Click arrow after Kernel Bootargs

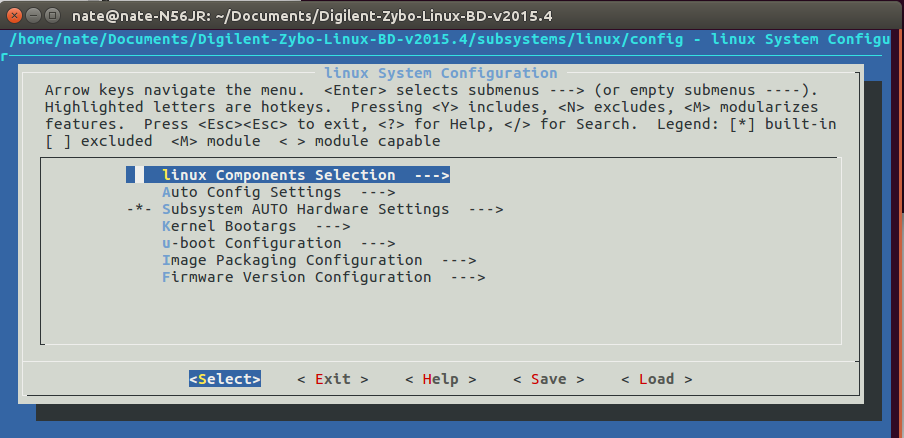[333, 226]
